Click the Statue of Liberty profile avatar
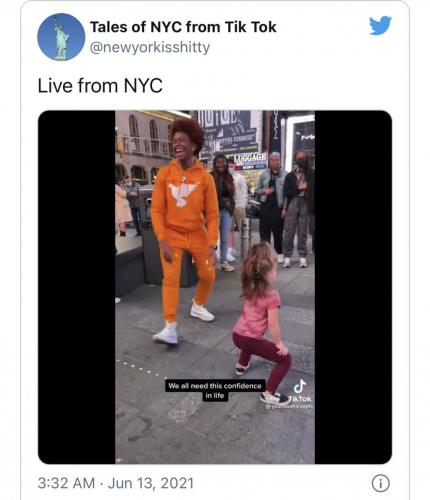This screenshot has width=430, height=500. [61, 37]
